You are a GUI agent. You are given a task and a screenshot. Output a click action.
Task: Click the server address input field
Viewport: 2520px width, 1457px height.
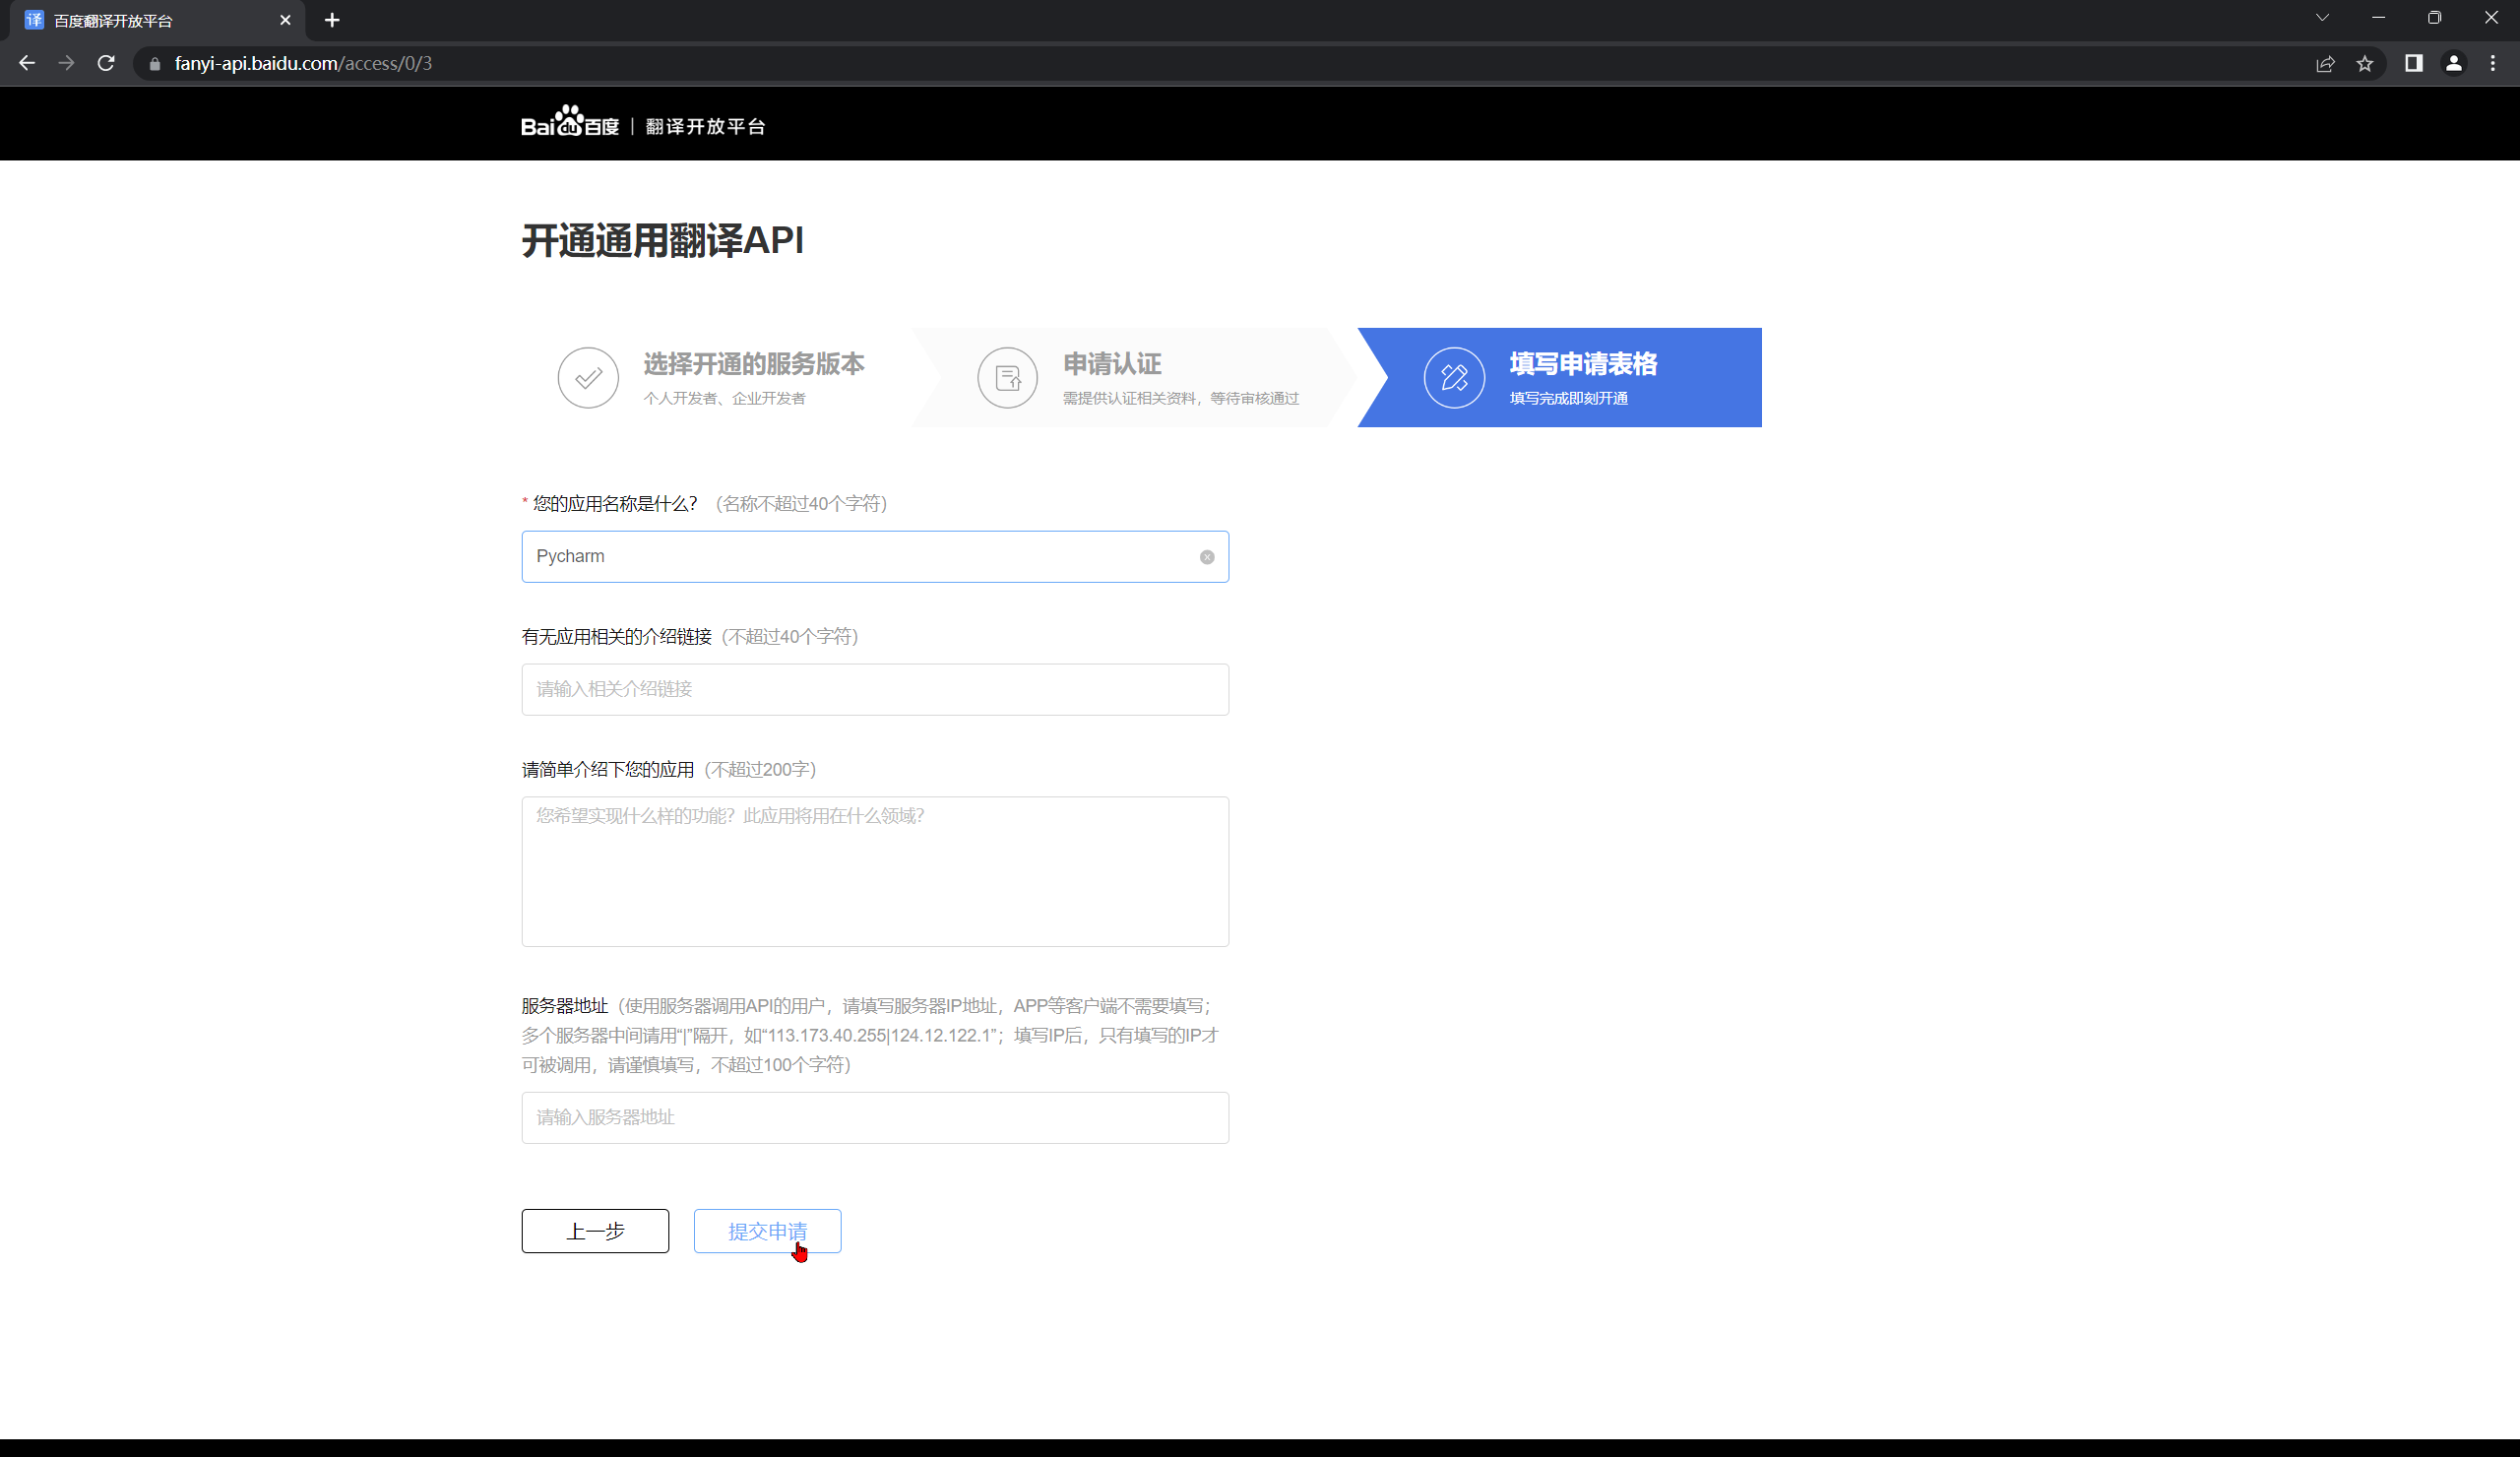pos(875,1117)
